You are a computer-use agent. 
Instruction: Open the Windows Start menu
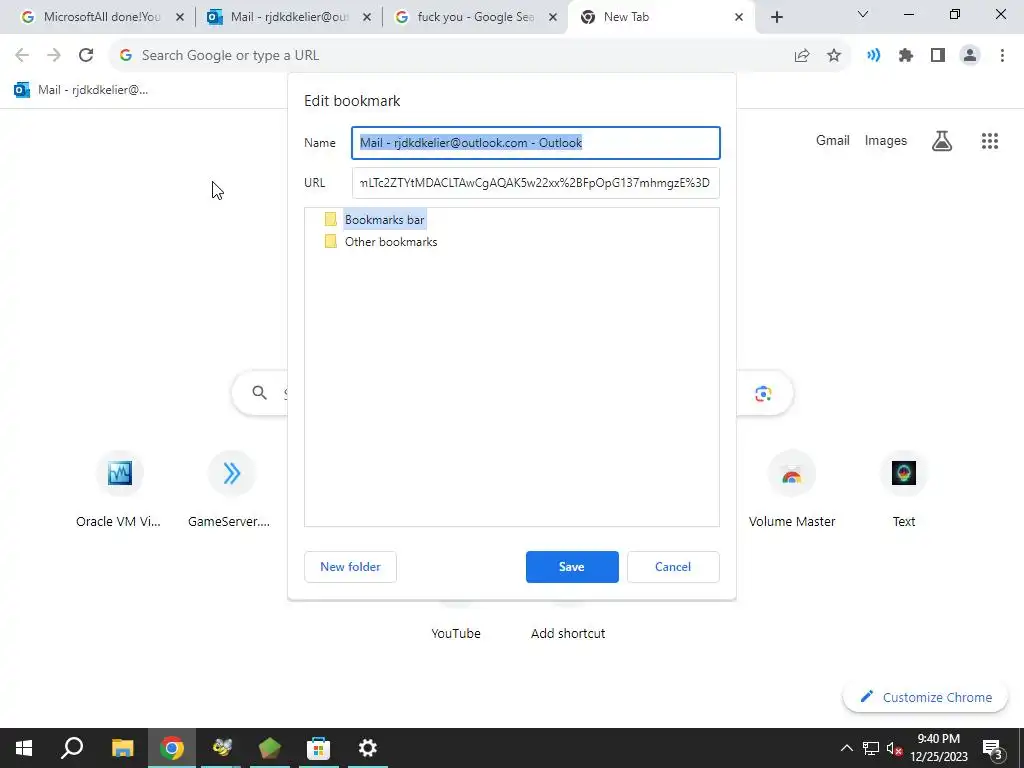[24, 748]
